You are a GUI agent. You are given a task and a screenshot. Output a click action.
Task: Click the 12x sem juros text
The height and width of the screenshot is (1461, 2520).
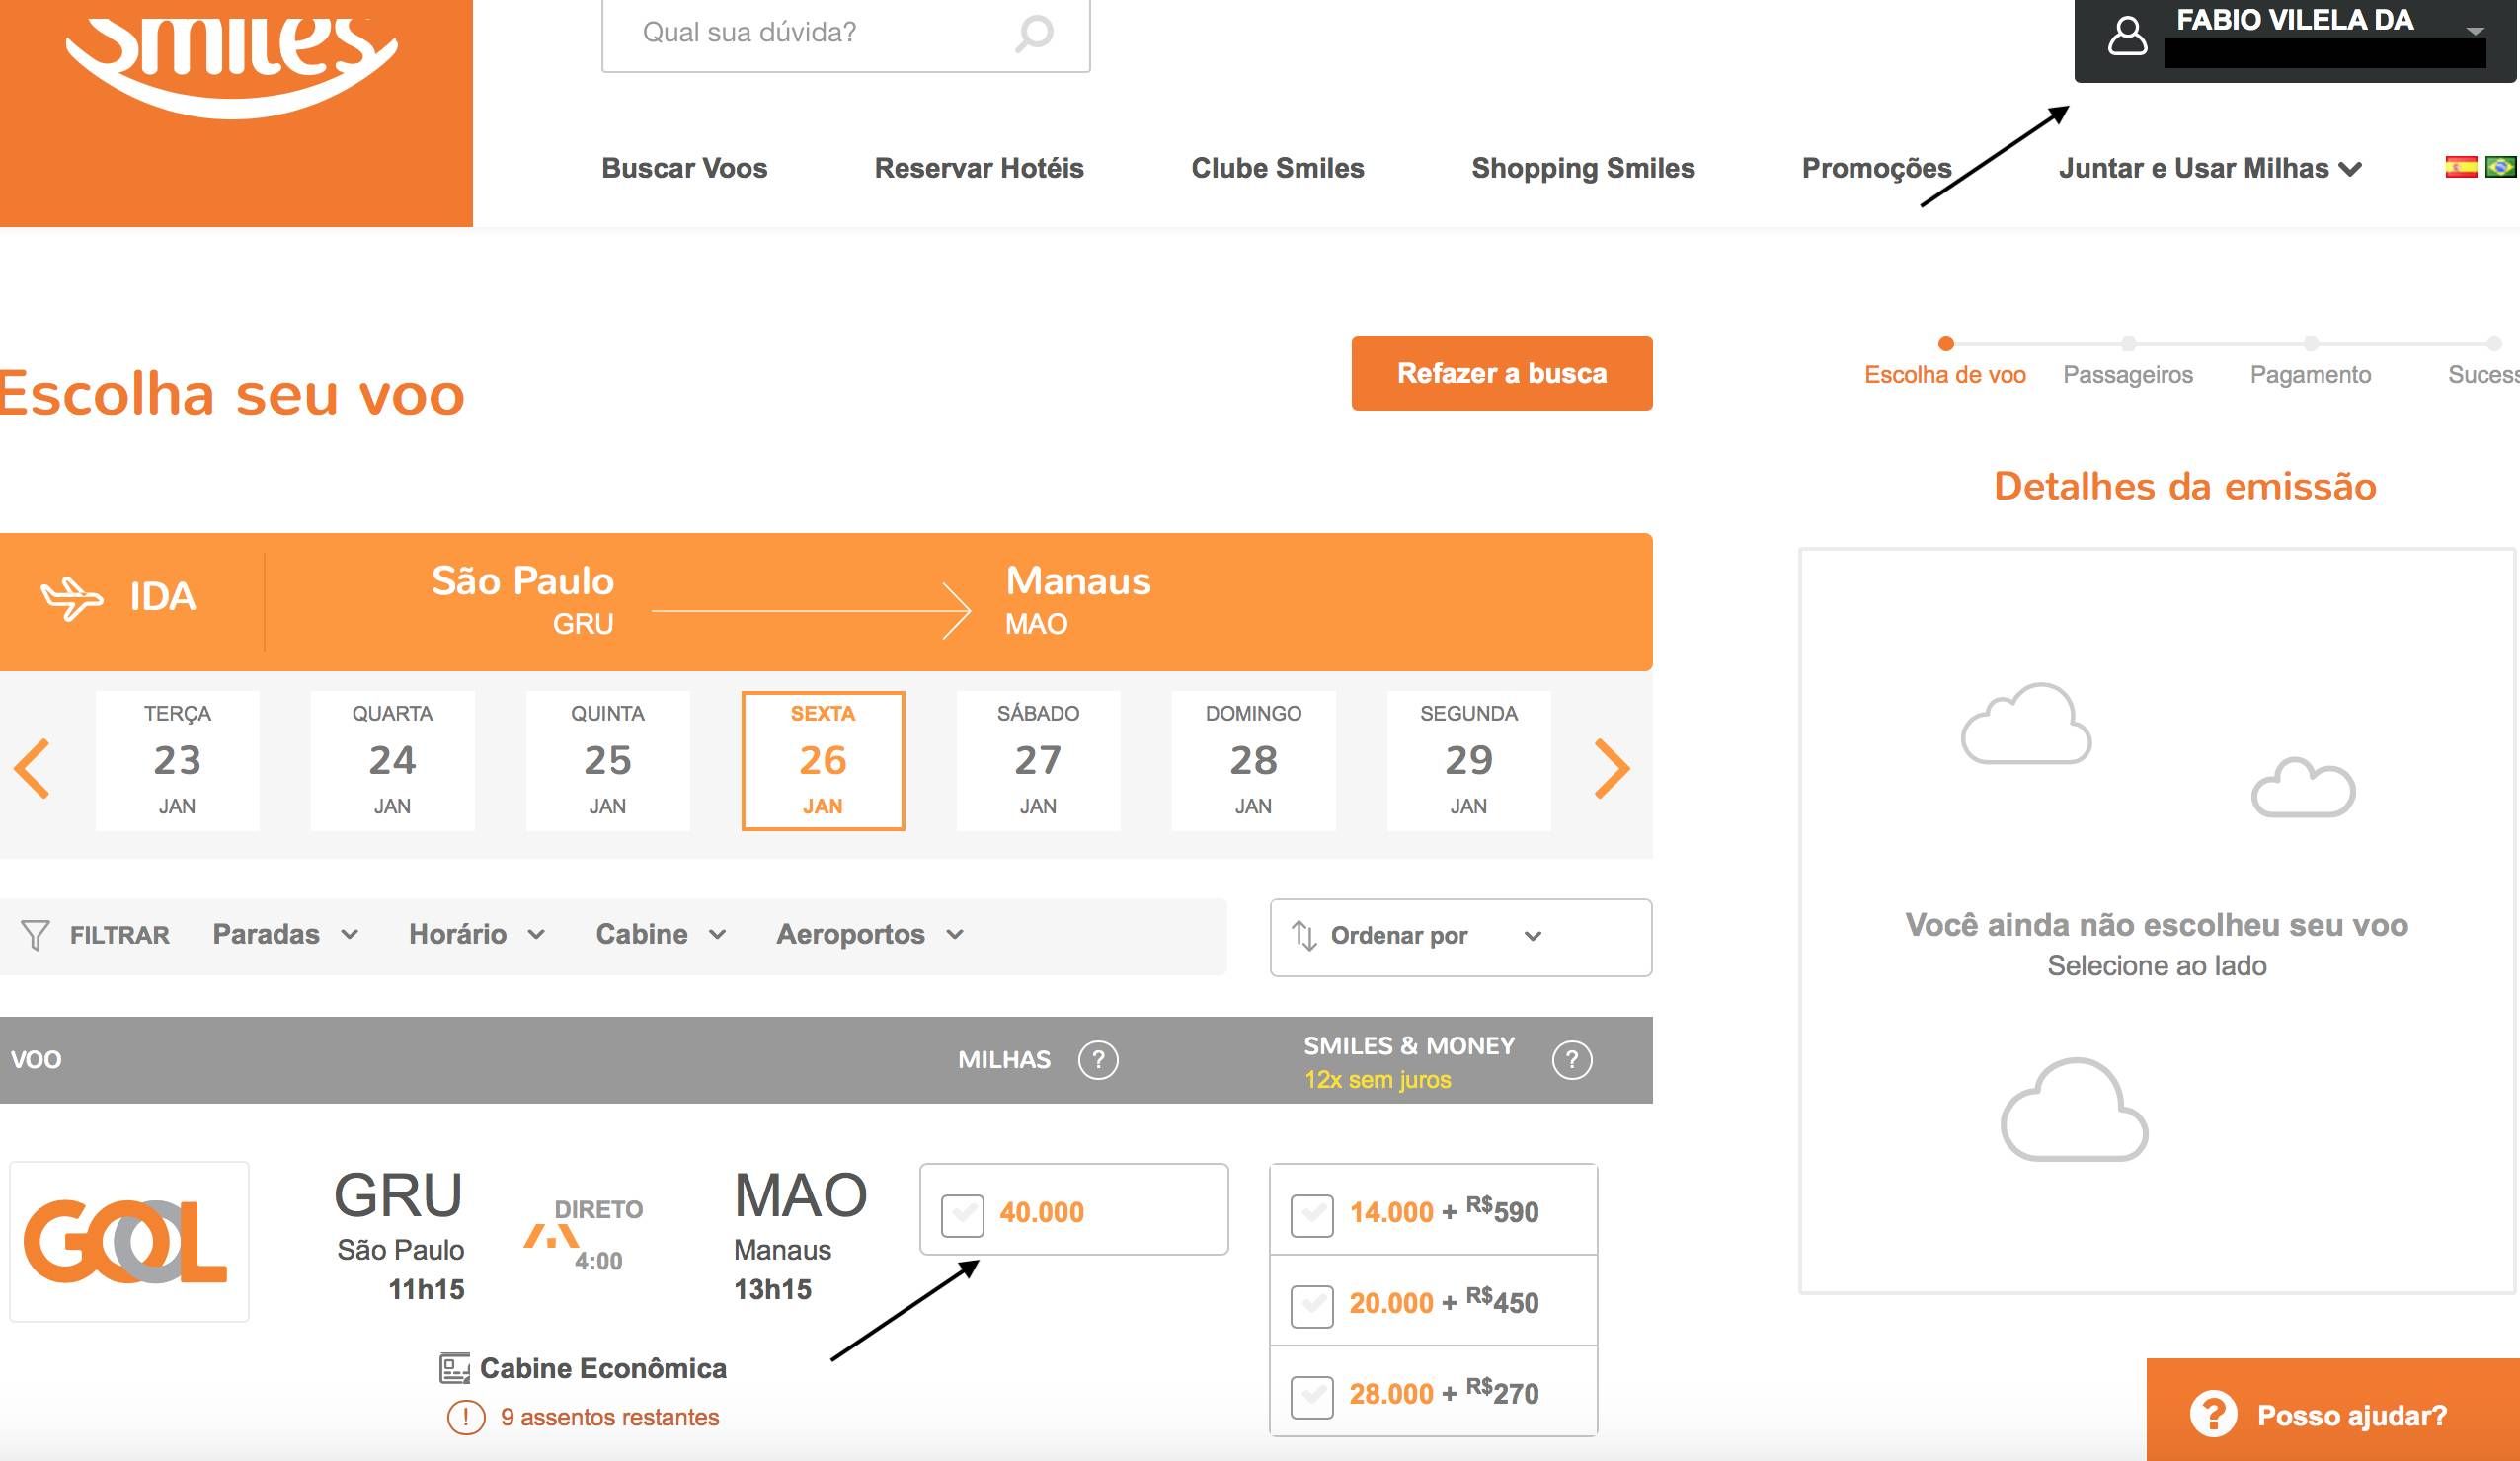click(1377, 1080)
